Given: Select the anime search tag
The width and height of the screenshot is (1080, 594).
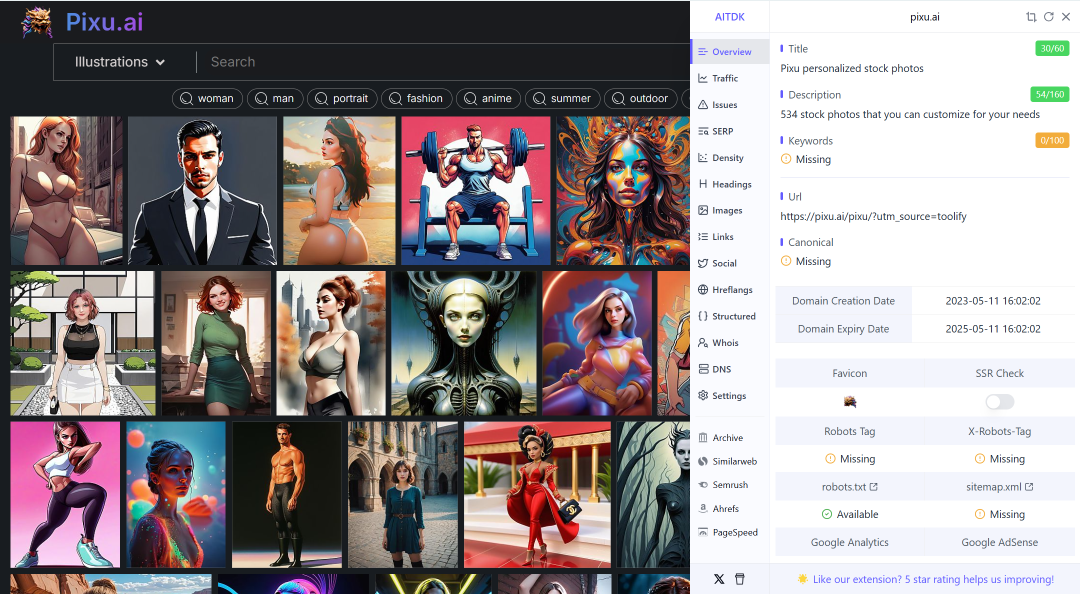Looking at the screenshot, I should 488,99.
